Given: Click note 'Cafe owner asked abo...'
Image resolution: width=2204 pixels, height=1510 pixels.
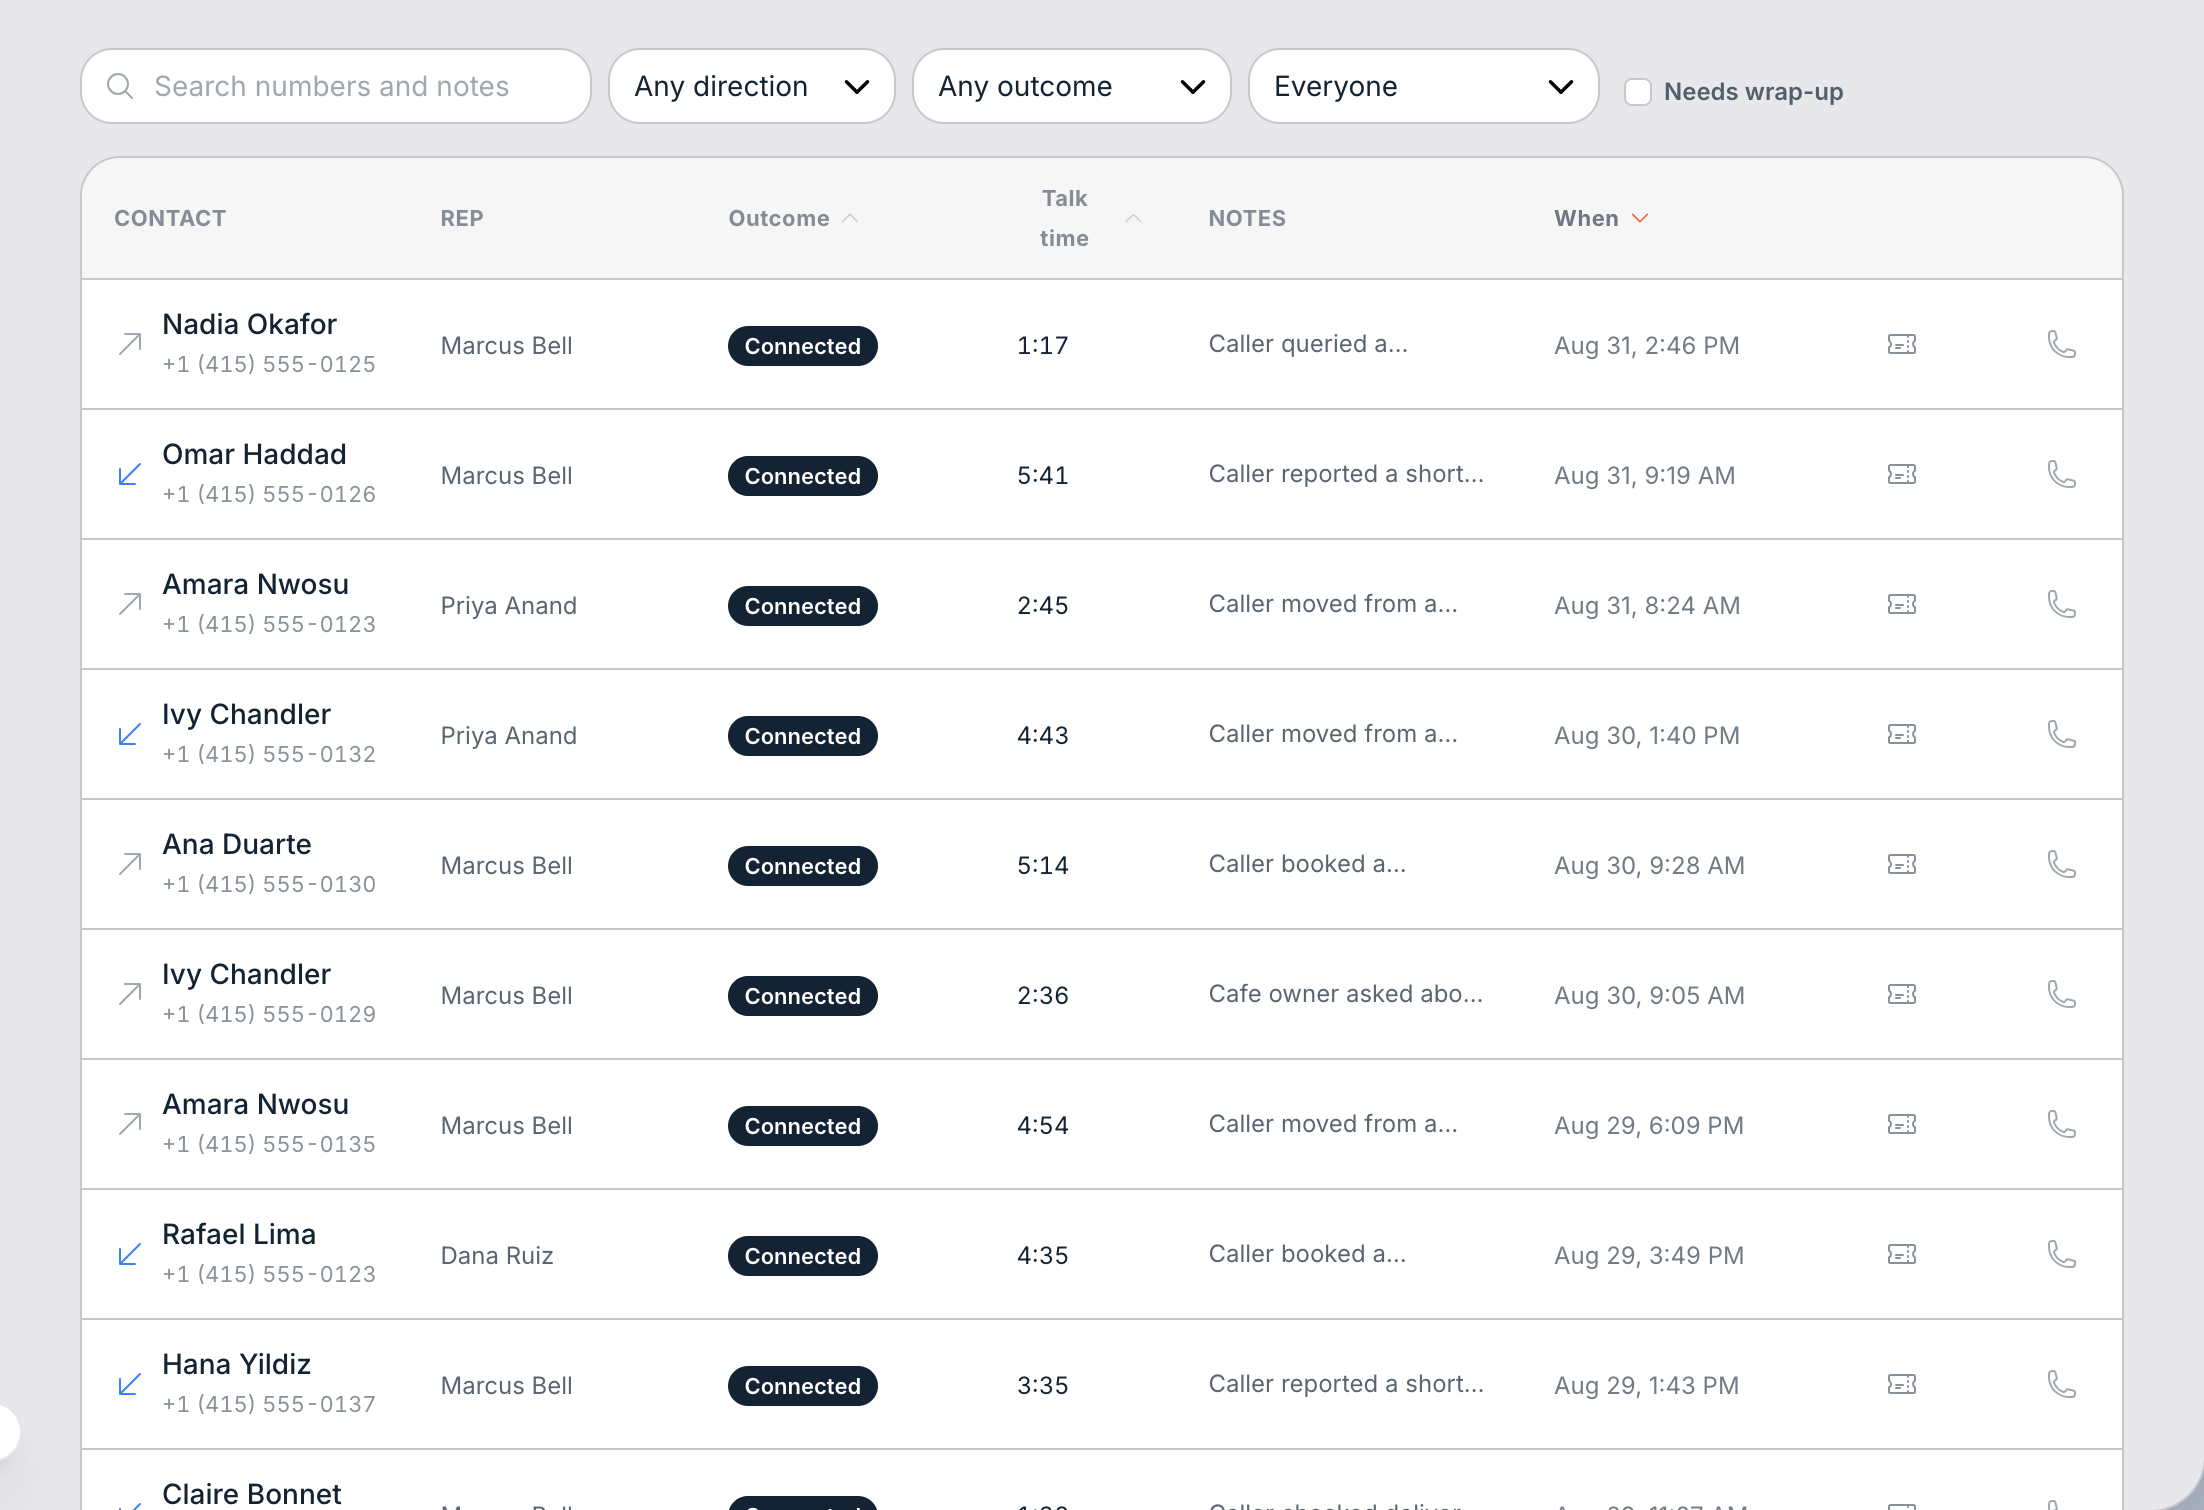Looking at the screenshot, I should coord(1345,994).
